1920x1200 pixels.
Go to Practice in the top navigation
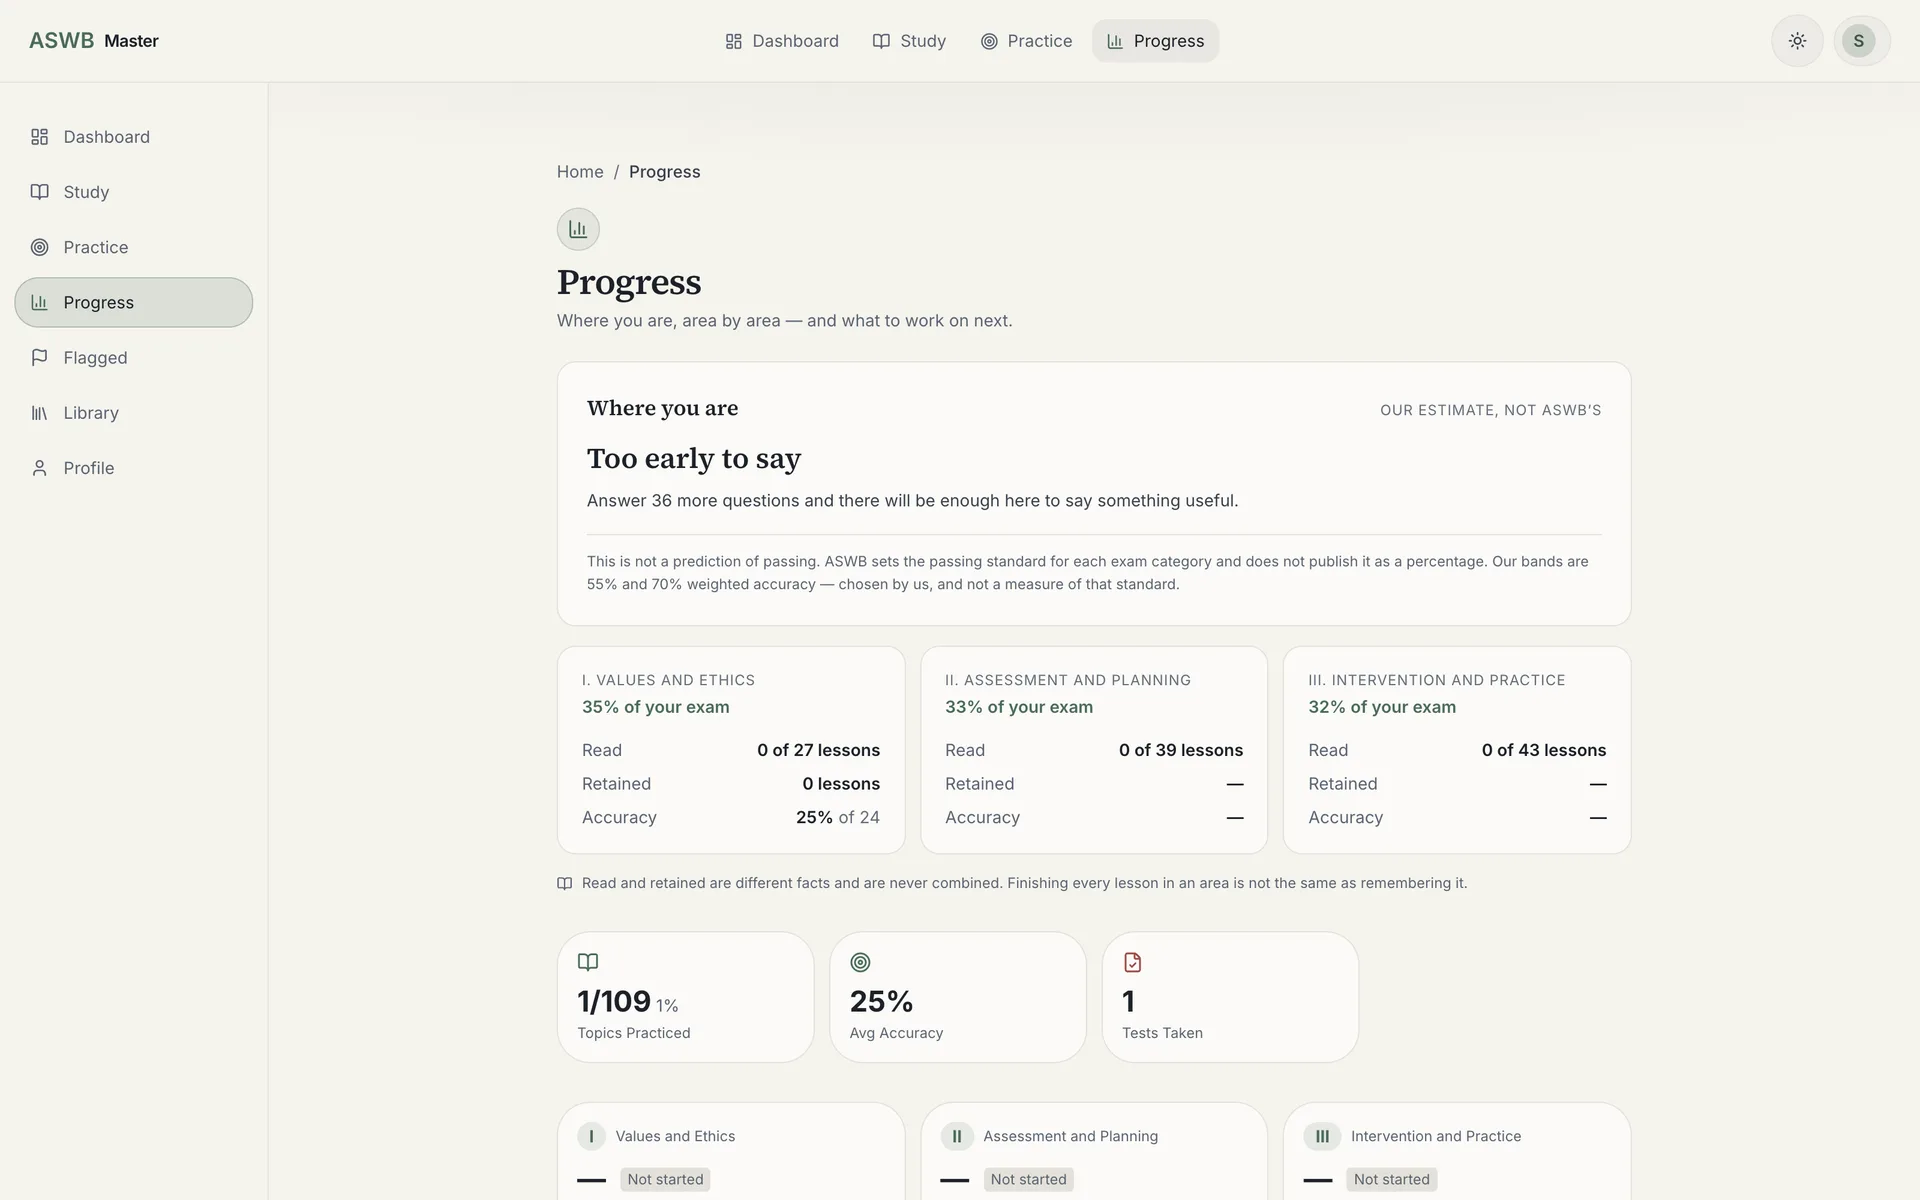(1026, 41)
